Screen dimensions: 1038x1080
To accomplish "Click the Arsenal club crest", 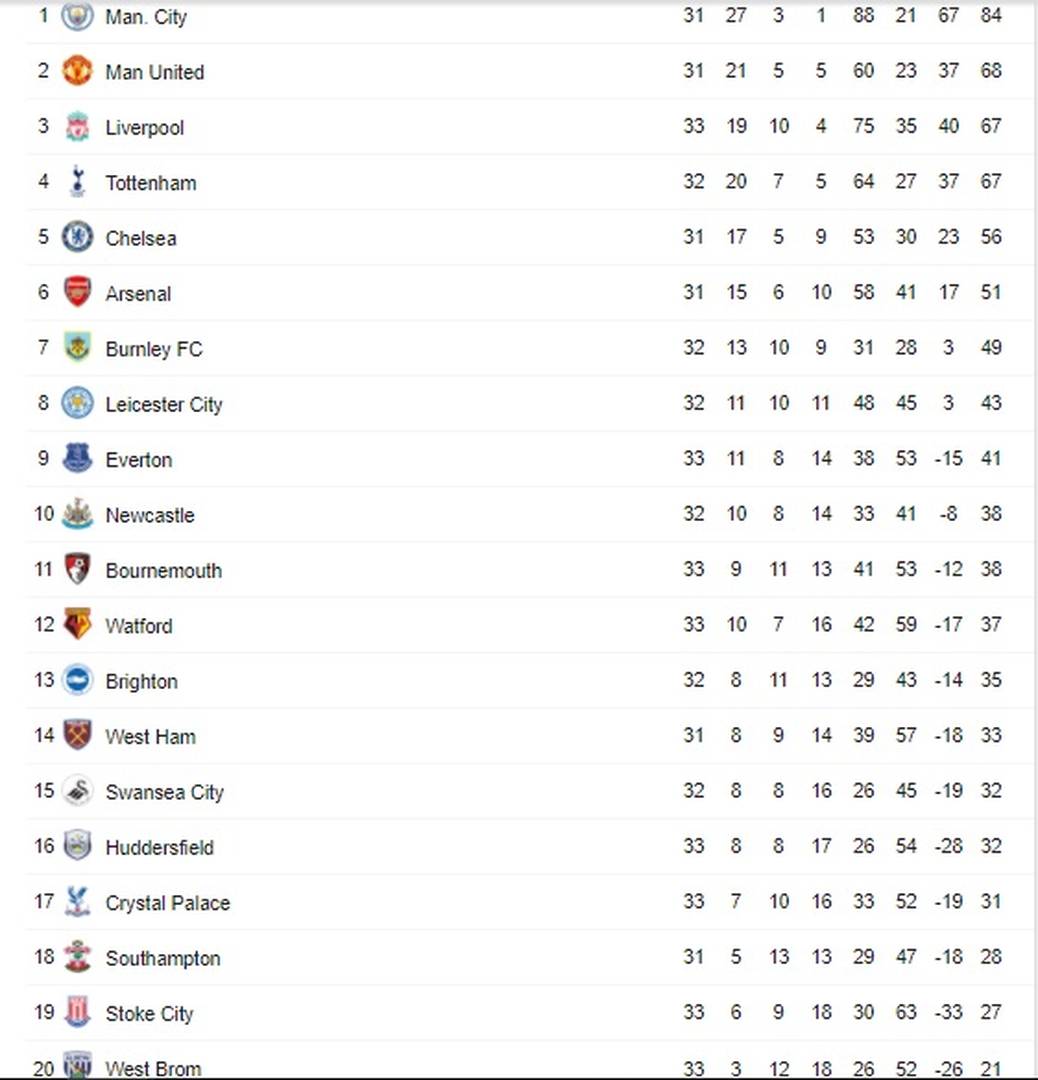I will pyautogui.click(x=77, y=292).
